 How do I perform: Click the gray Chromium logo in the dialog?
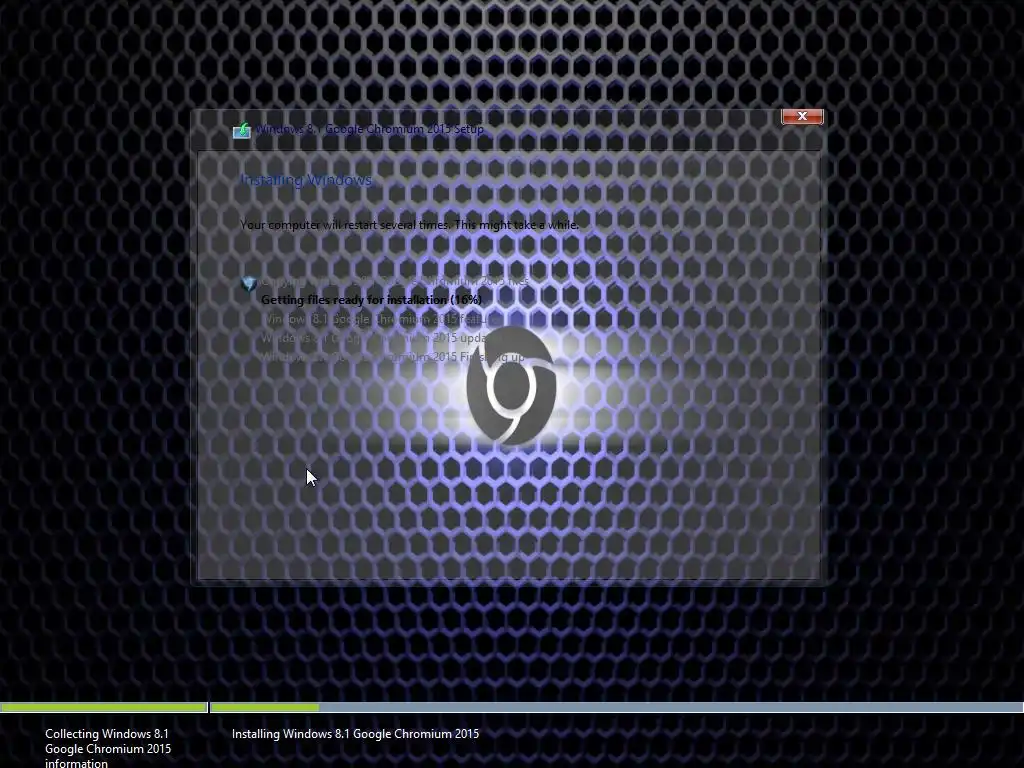(x=511, y=385)
